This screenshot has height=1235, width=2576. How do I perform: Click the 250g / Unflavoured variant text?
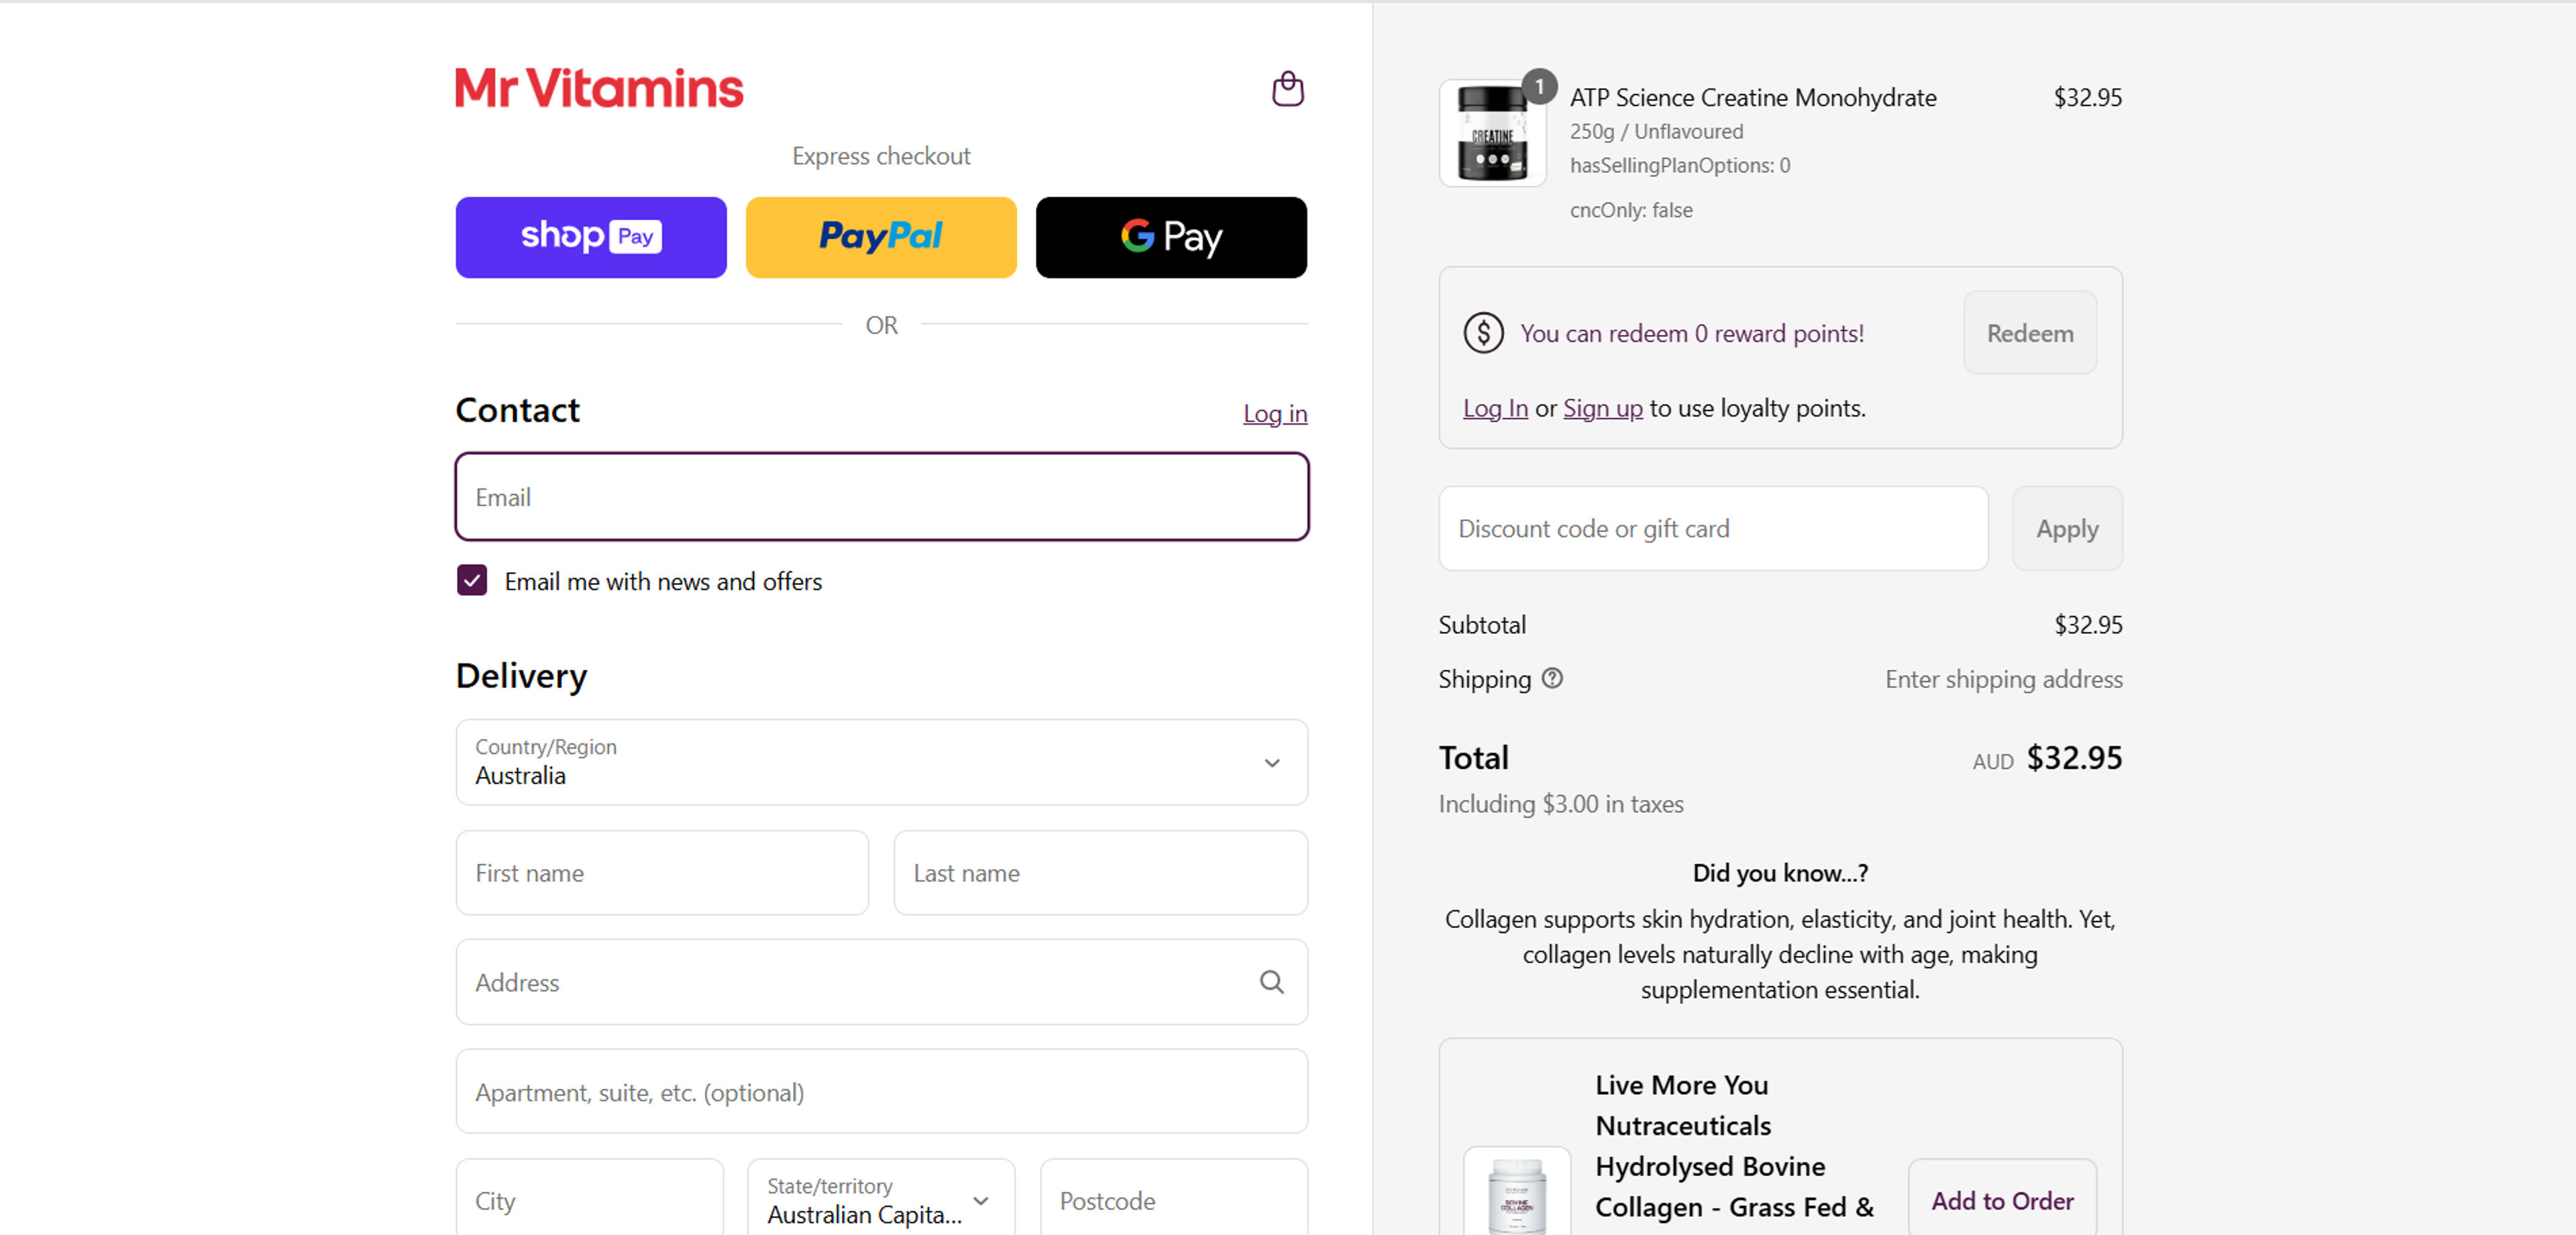[1656, 131]
